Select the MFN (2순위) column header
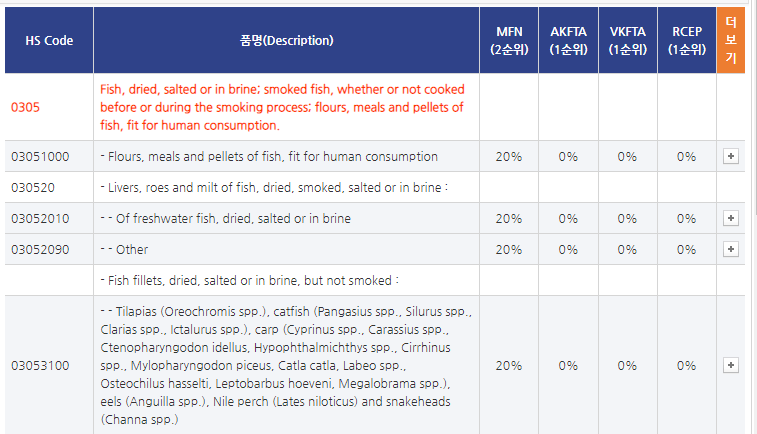 click(509, 41)
